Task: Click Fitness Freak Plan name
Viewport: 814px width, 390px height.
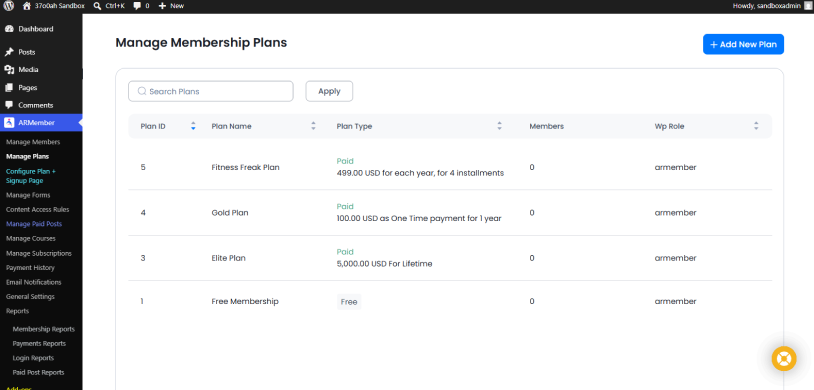Action: 246,167
